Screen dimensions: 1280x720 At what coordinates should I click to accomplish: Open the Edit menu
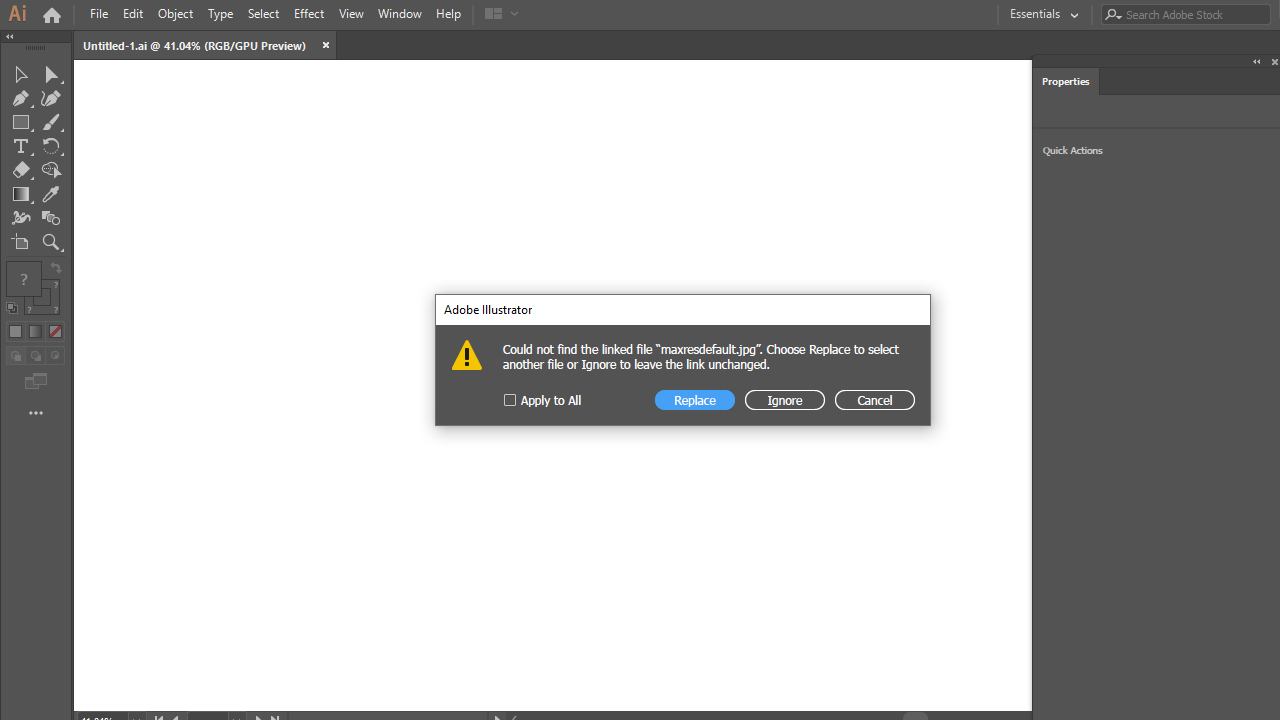tap(133, 14)
